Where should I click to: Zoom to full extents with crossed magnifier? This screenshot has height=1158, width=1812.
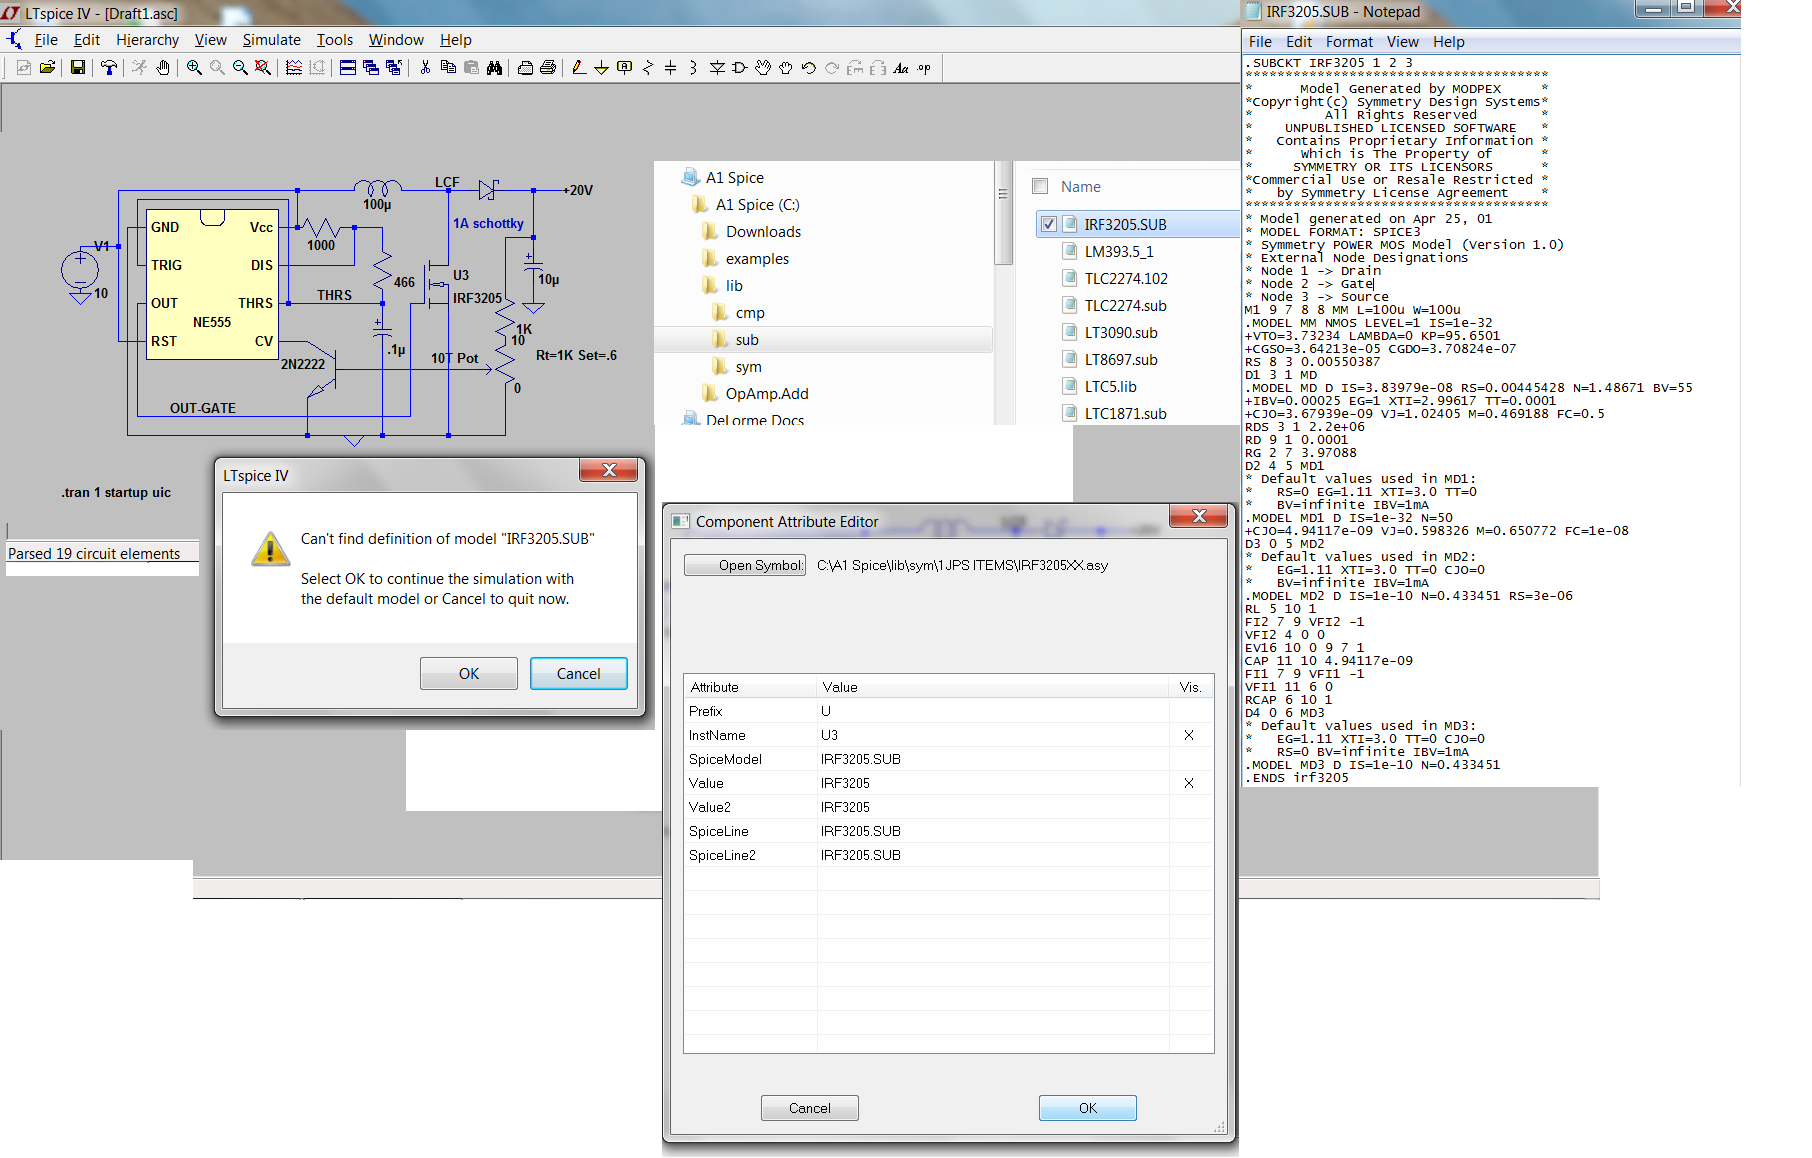[x=263, y=67]
